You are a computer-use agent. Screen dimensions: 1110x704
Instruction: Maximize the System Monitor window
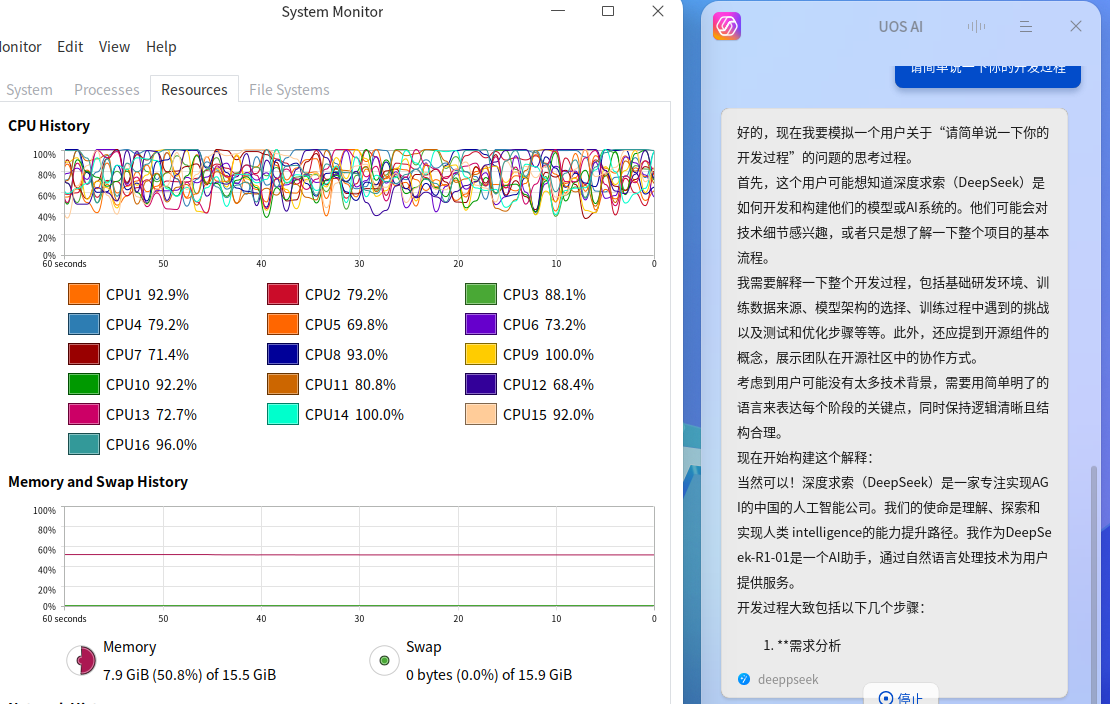(607, 11)
